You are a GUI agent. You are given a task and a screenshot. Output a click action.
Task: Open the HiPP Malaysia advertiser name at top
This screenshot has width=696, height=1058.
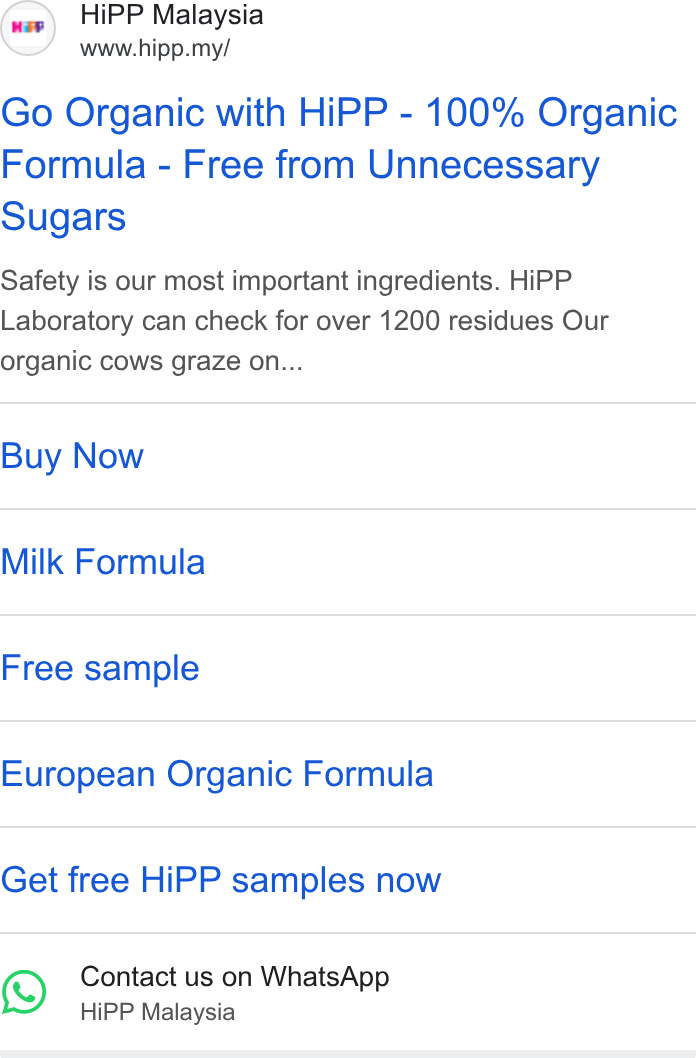(x=171, y=15)
